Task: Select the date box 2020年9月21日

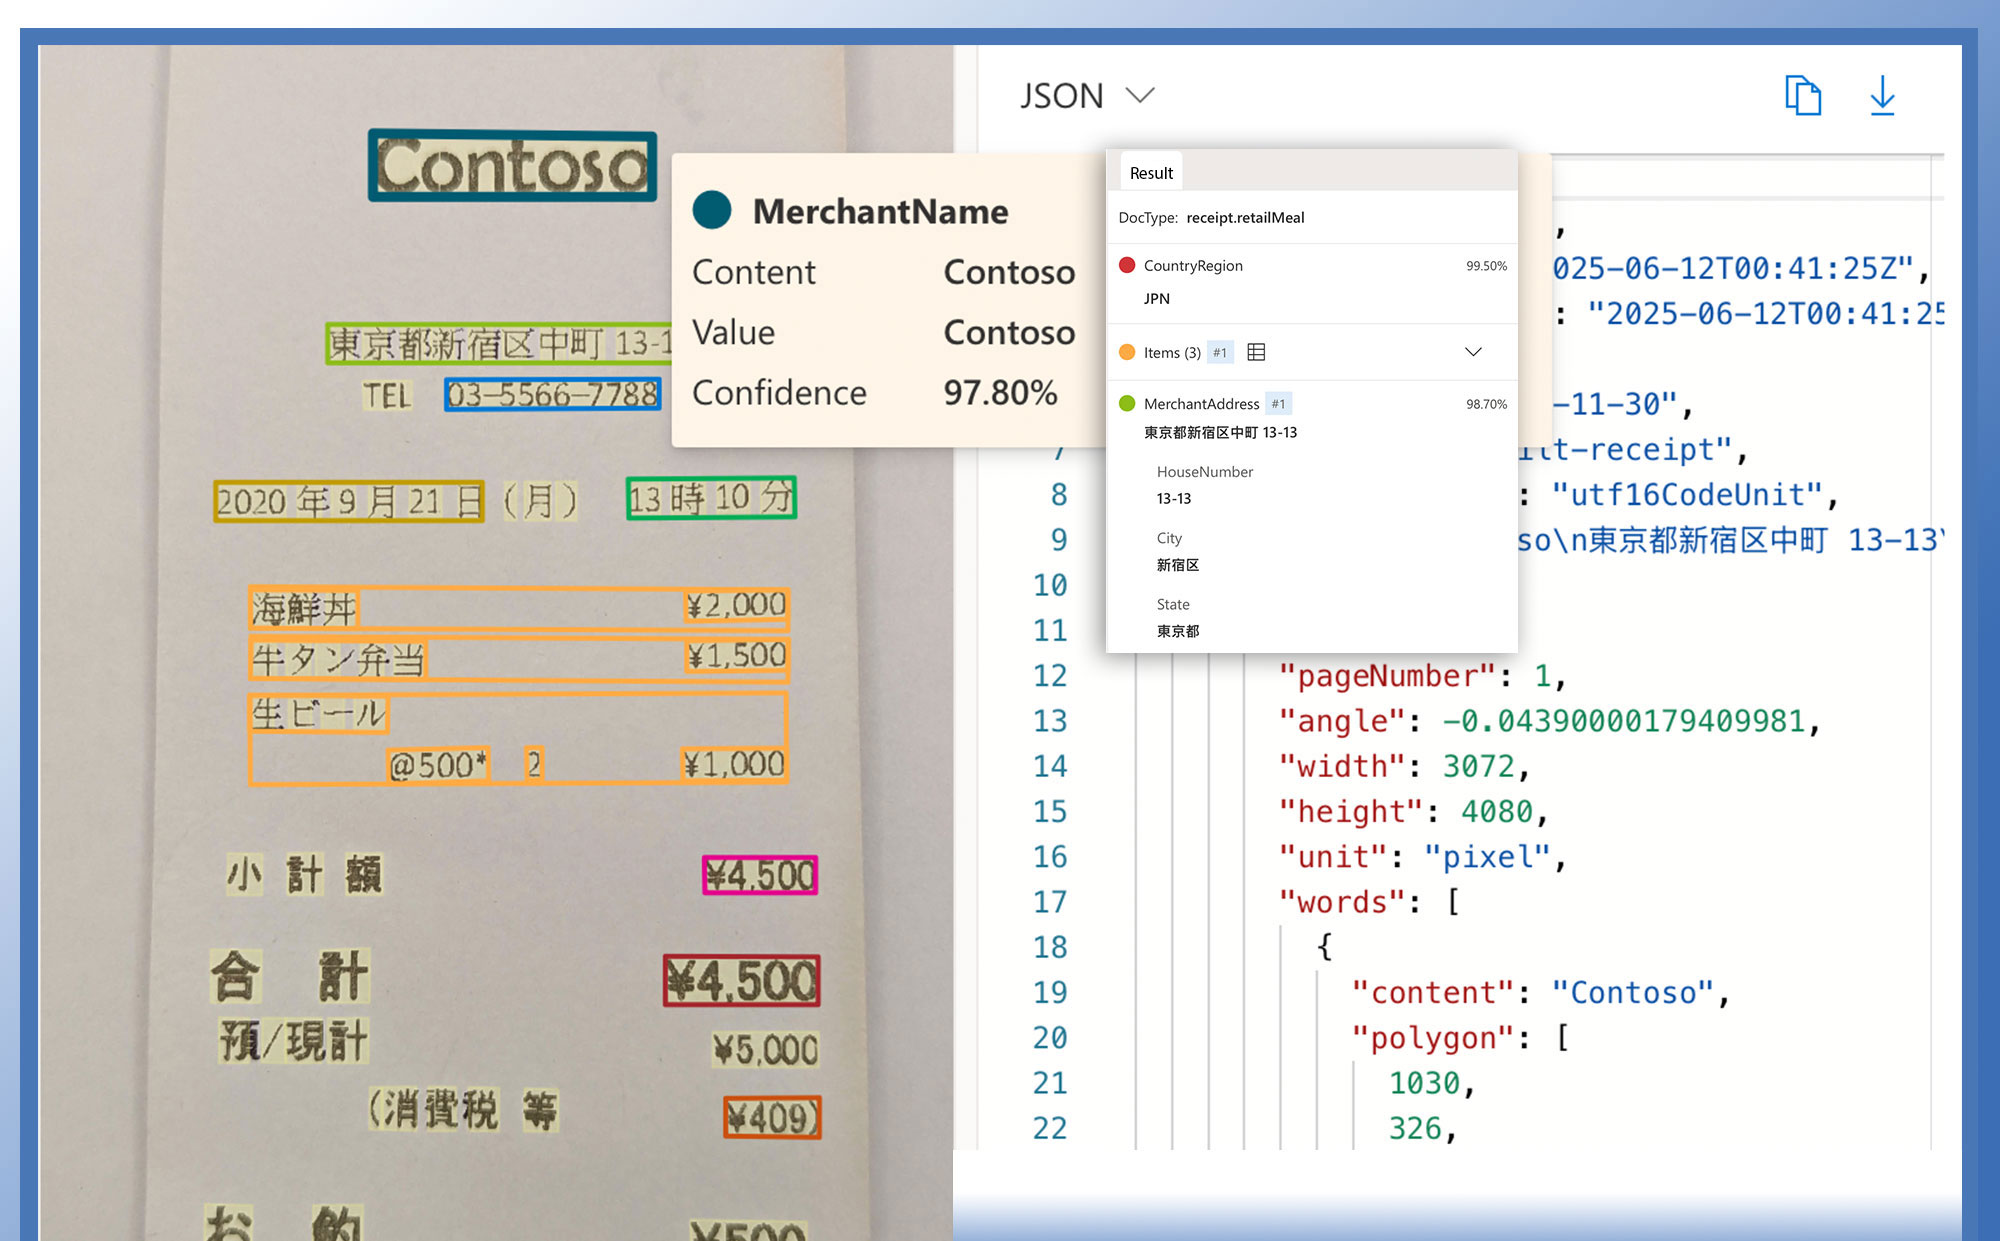Action: pos(349,501)
